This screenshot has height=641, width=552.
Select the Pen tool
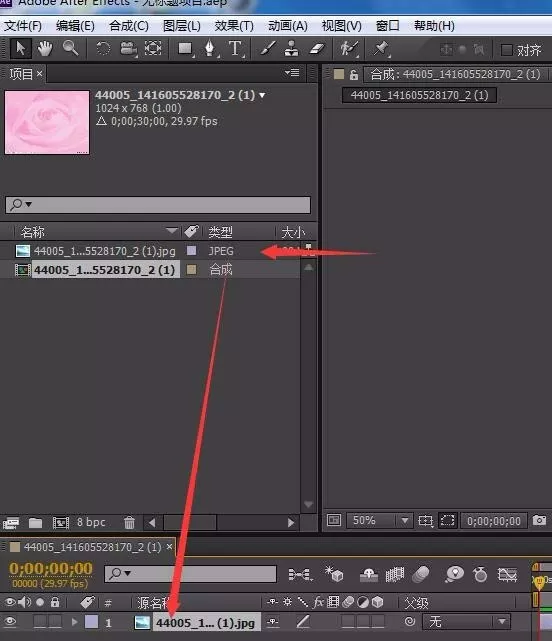210,49
